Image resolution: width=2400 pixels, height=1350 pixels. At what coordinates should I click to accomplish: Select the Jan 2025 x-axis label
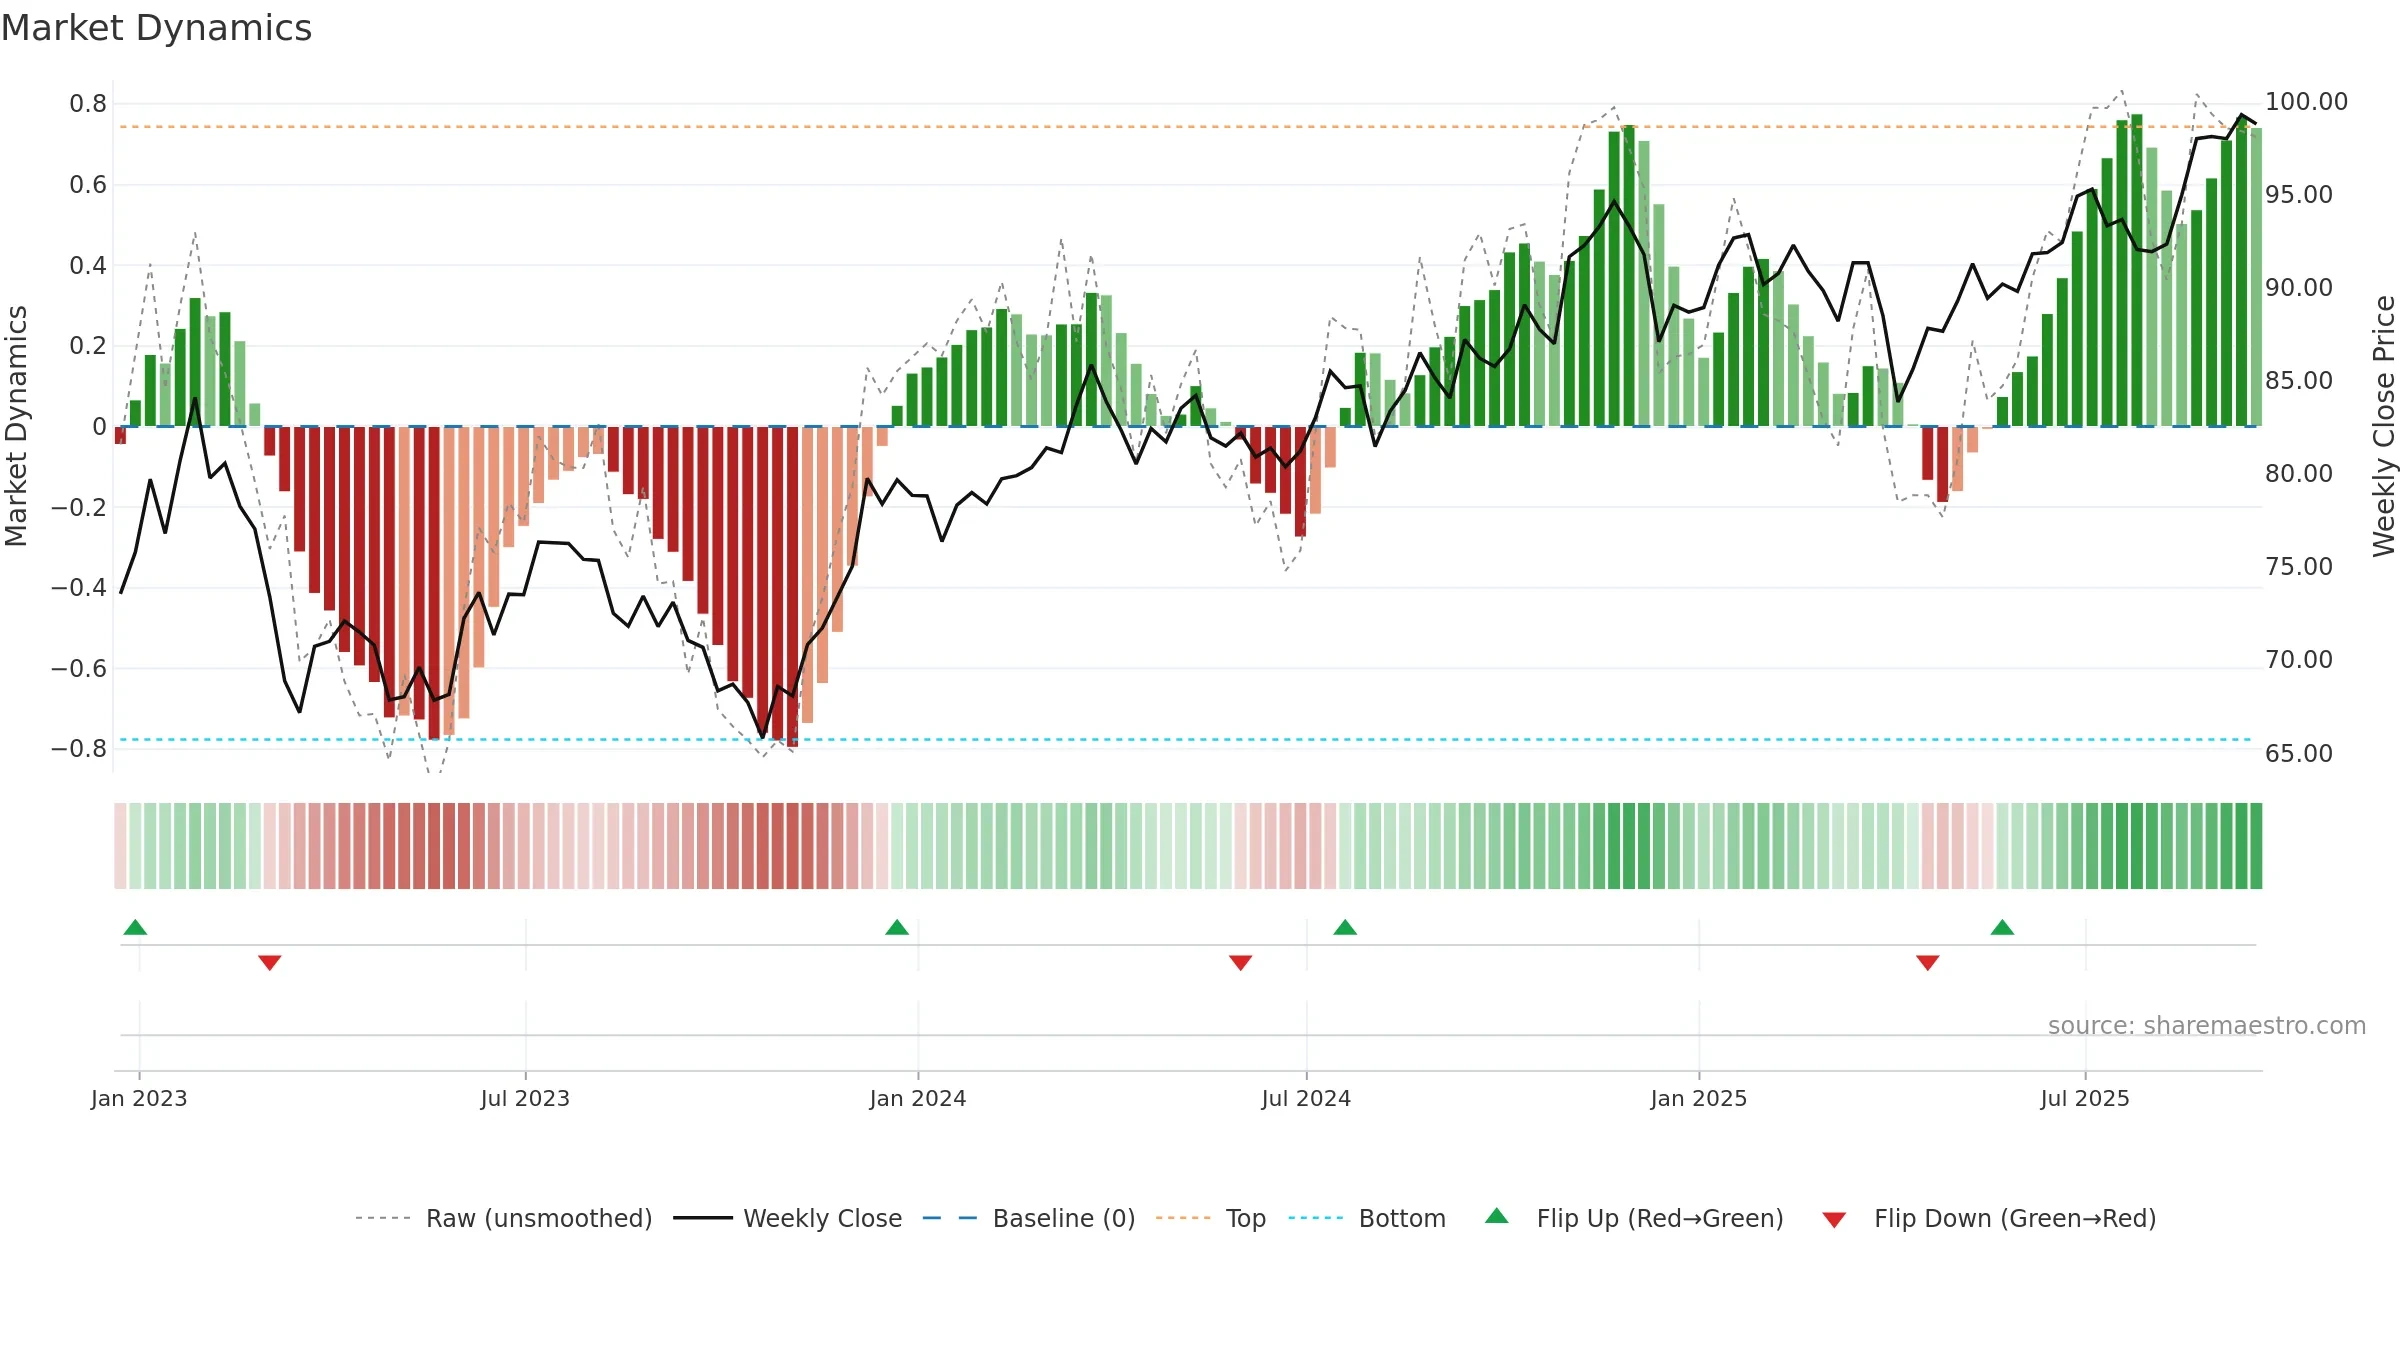pos(1699,1098)
